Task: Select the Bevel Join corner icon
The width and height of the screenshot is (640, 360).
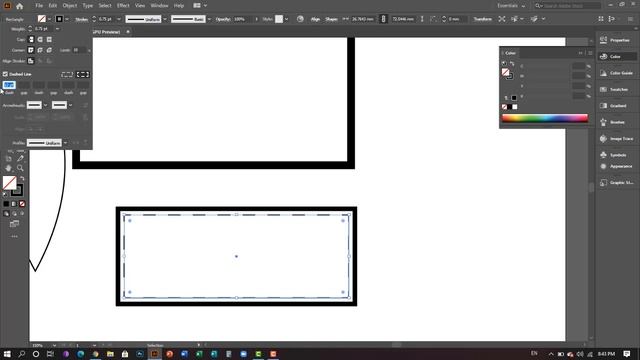Action: click(49, 50)
